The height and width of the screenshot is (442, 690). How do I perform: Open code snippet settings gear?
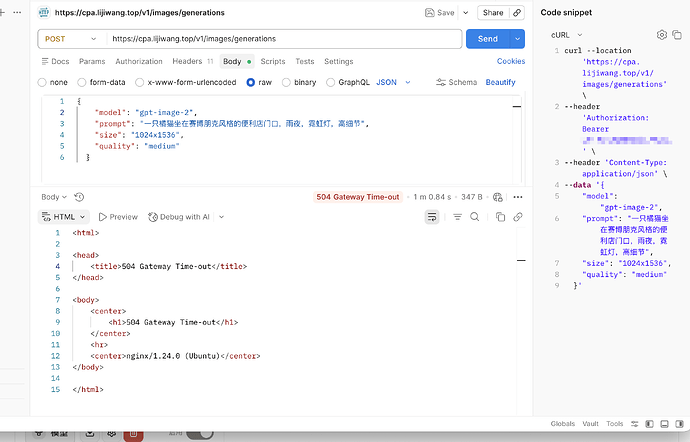pyautogui.click(x=661, y=35)
